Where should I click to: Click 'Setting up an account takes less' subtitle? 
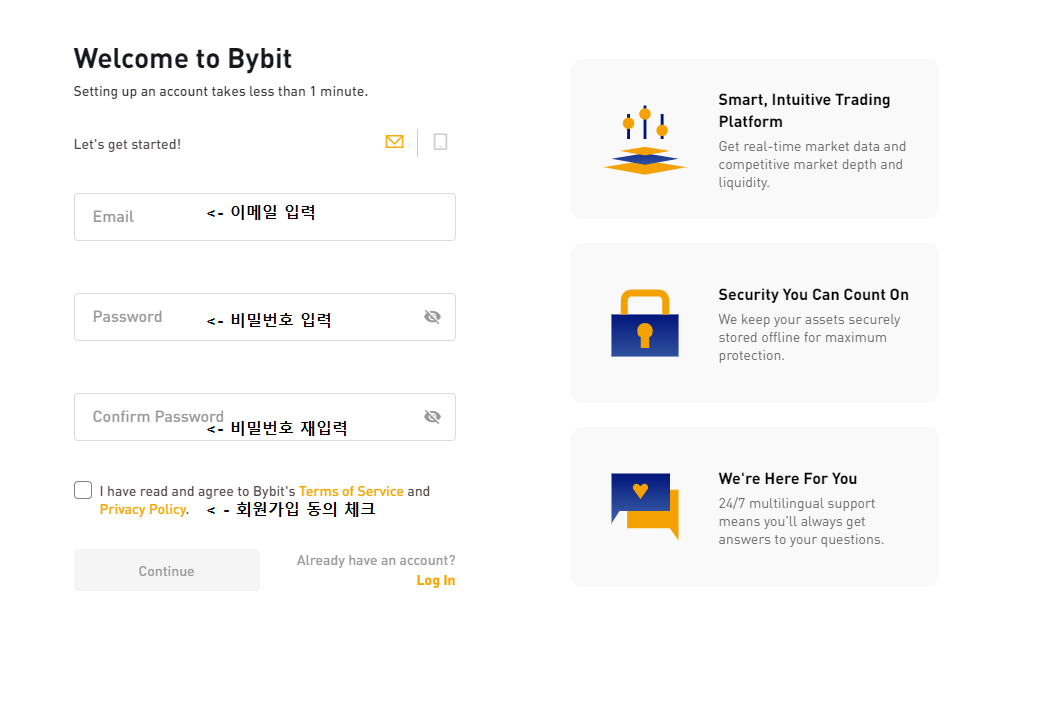[221, 91]
